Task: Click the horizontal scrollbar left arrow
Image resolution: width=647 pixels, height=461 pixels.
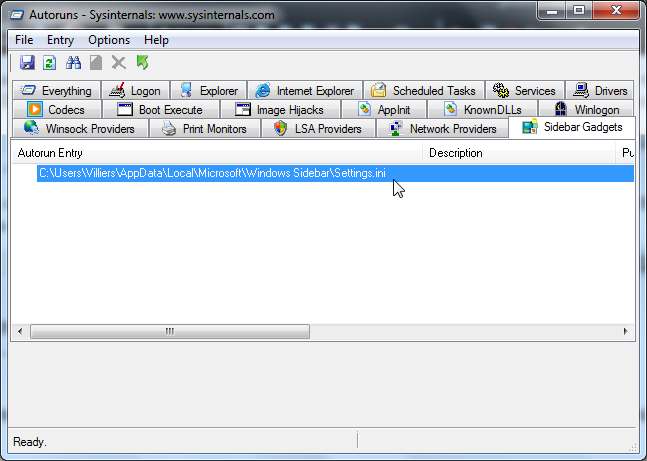Action: 20,331
